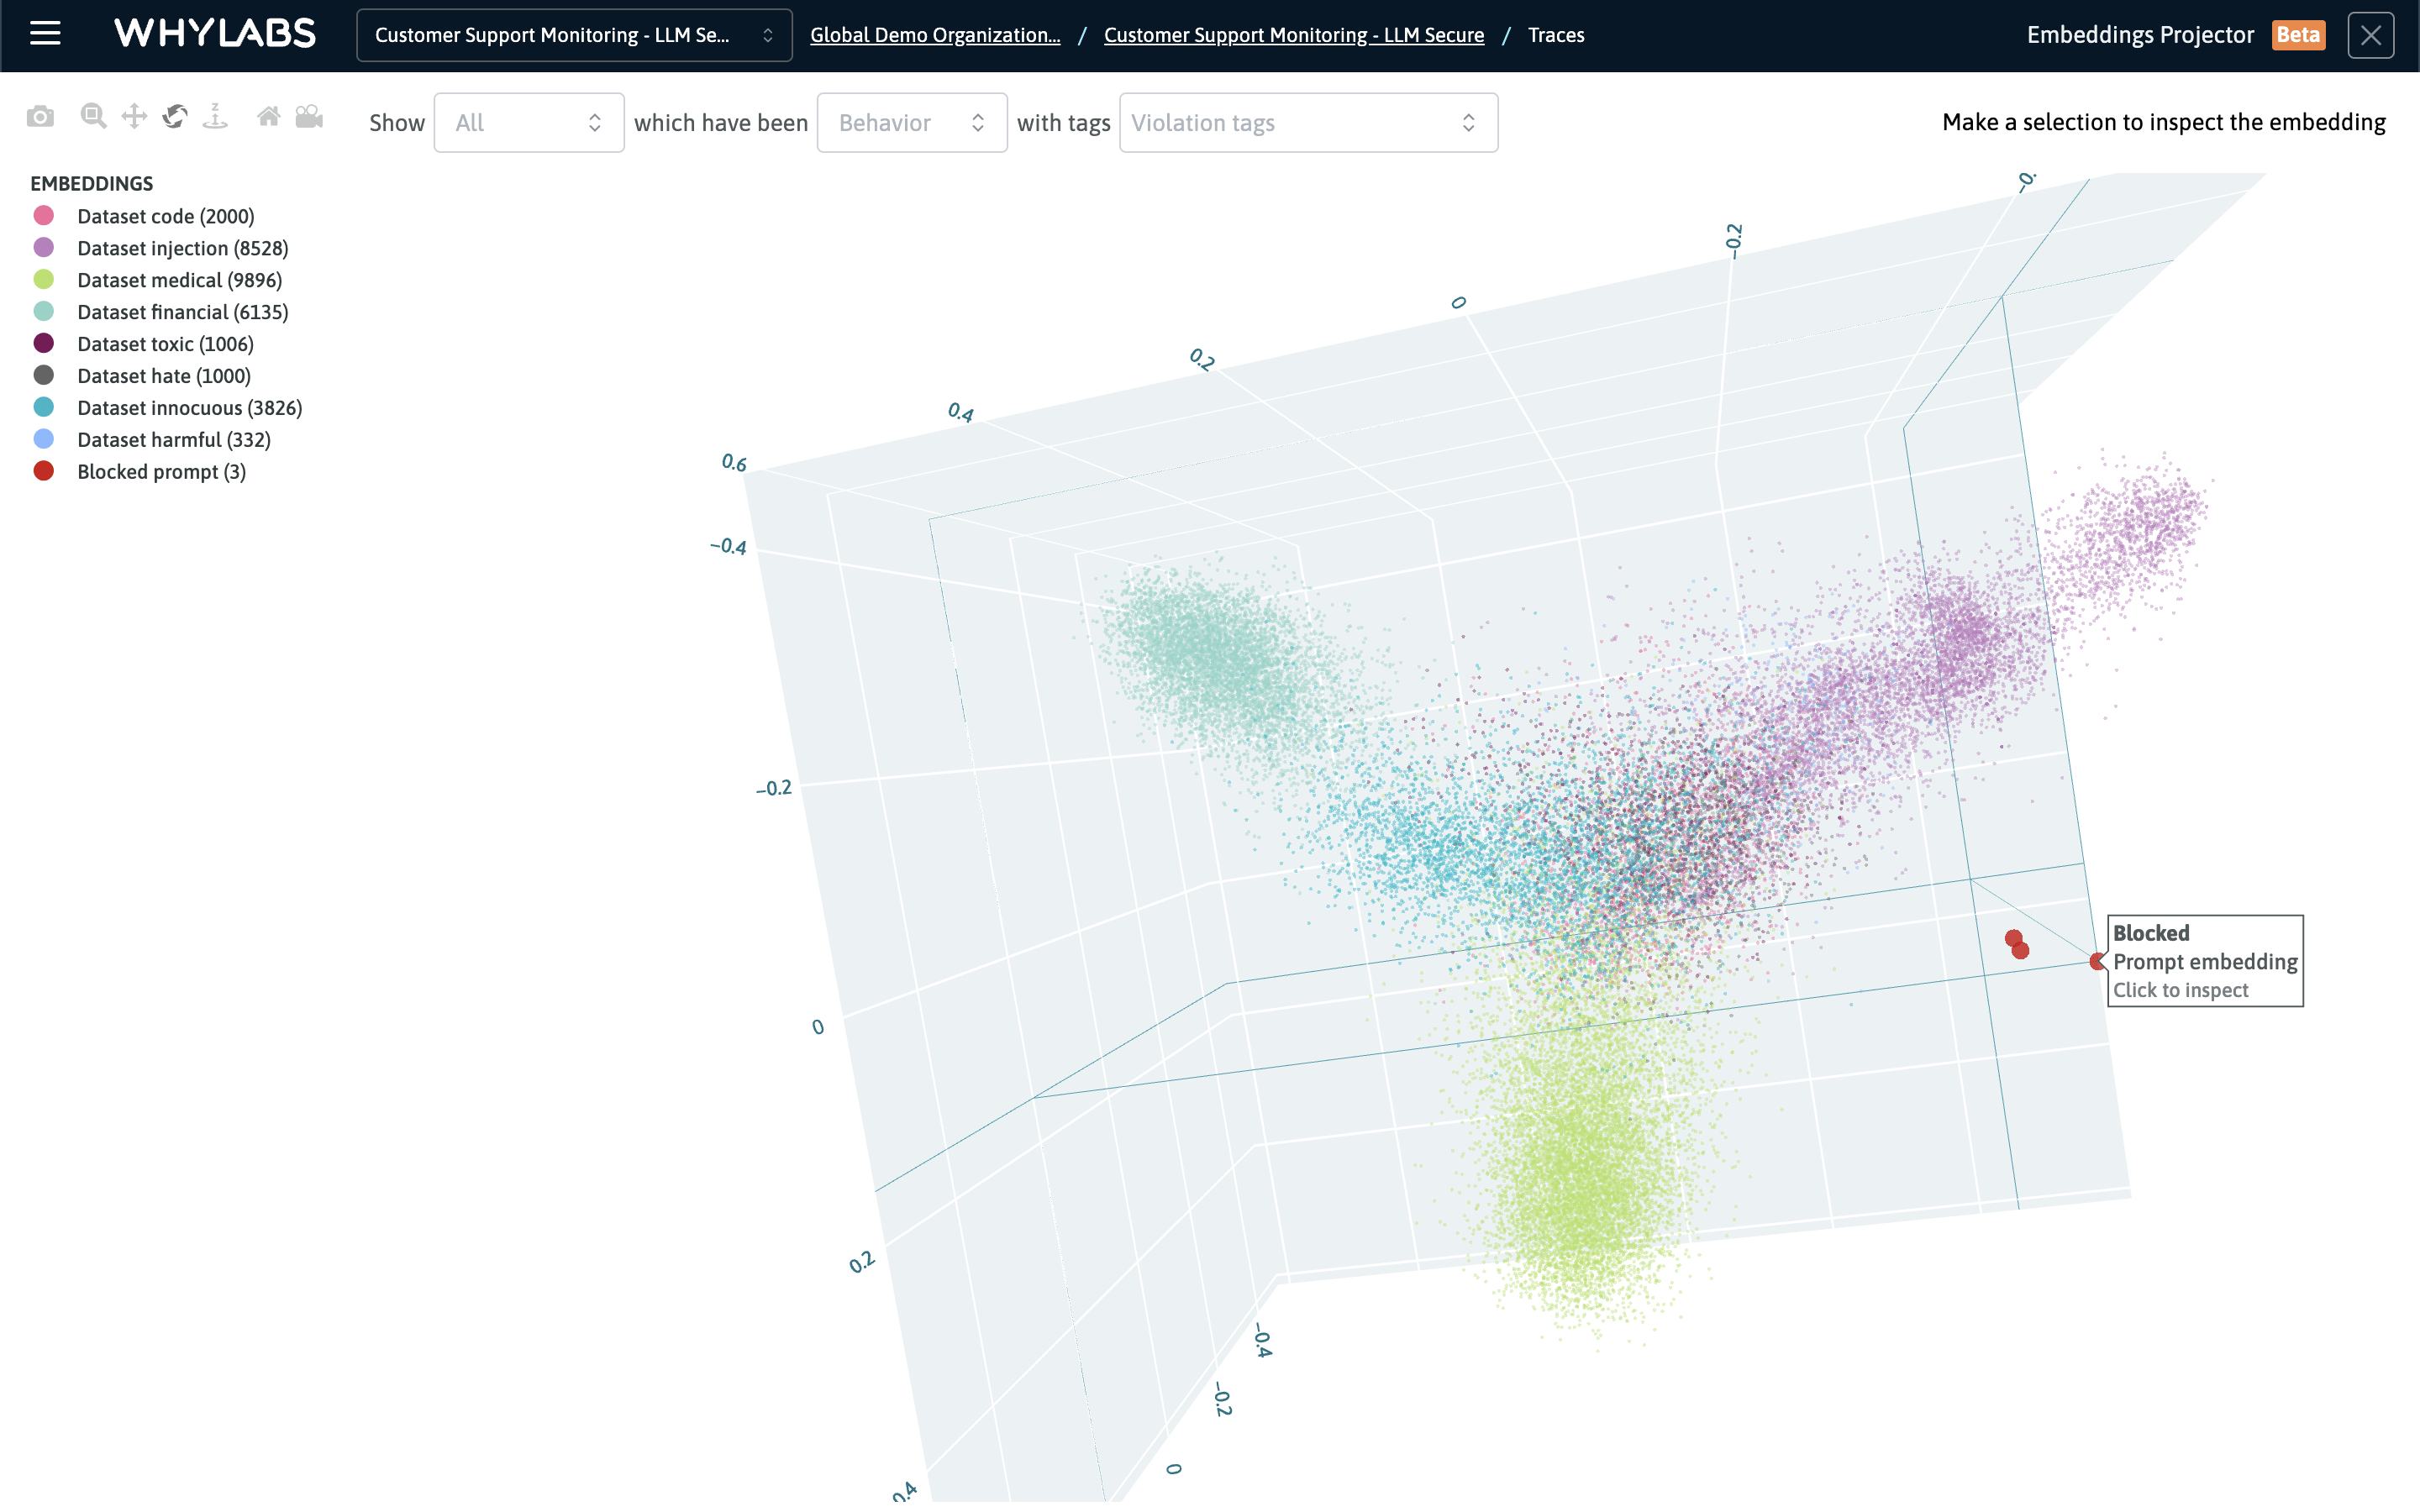
Task: Open the Customer Support Monitoring project selector
Action: pyautogui.click(x=573, y=34)
